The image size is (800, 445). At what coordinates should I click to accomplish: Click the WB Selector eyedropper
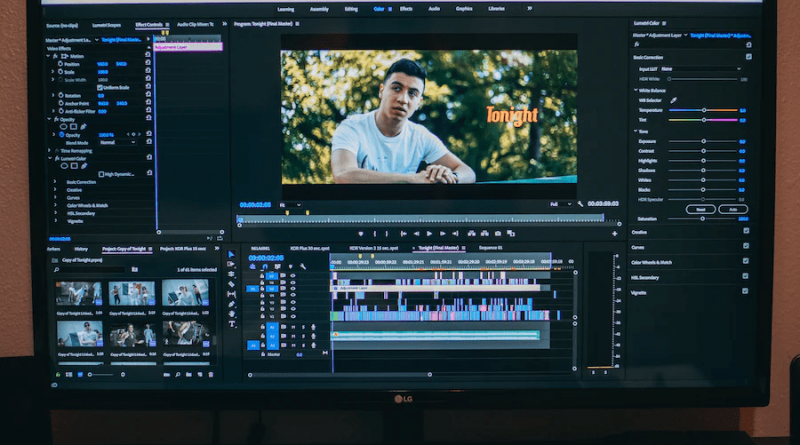pyautogui.click(x=674, y=100)
